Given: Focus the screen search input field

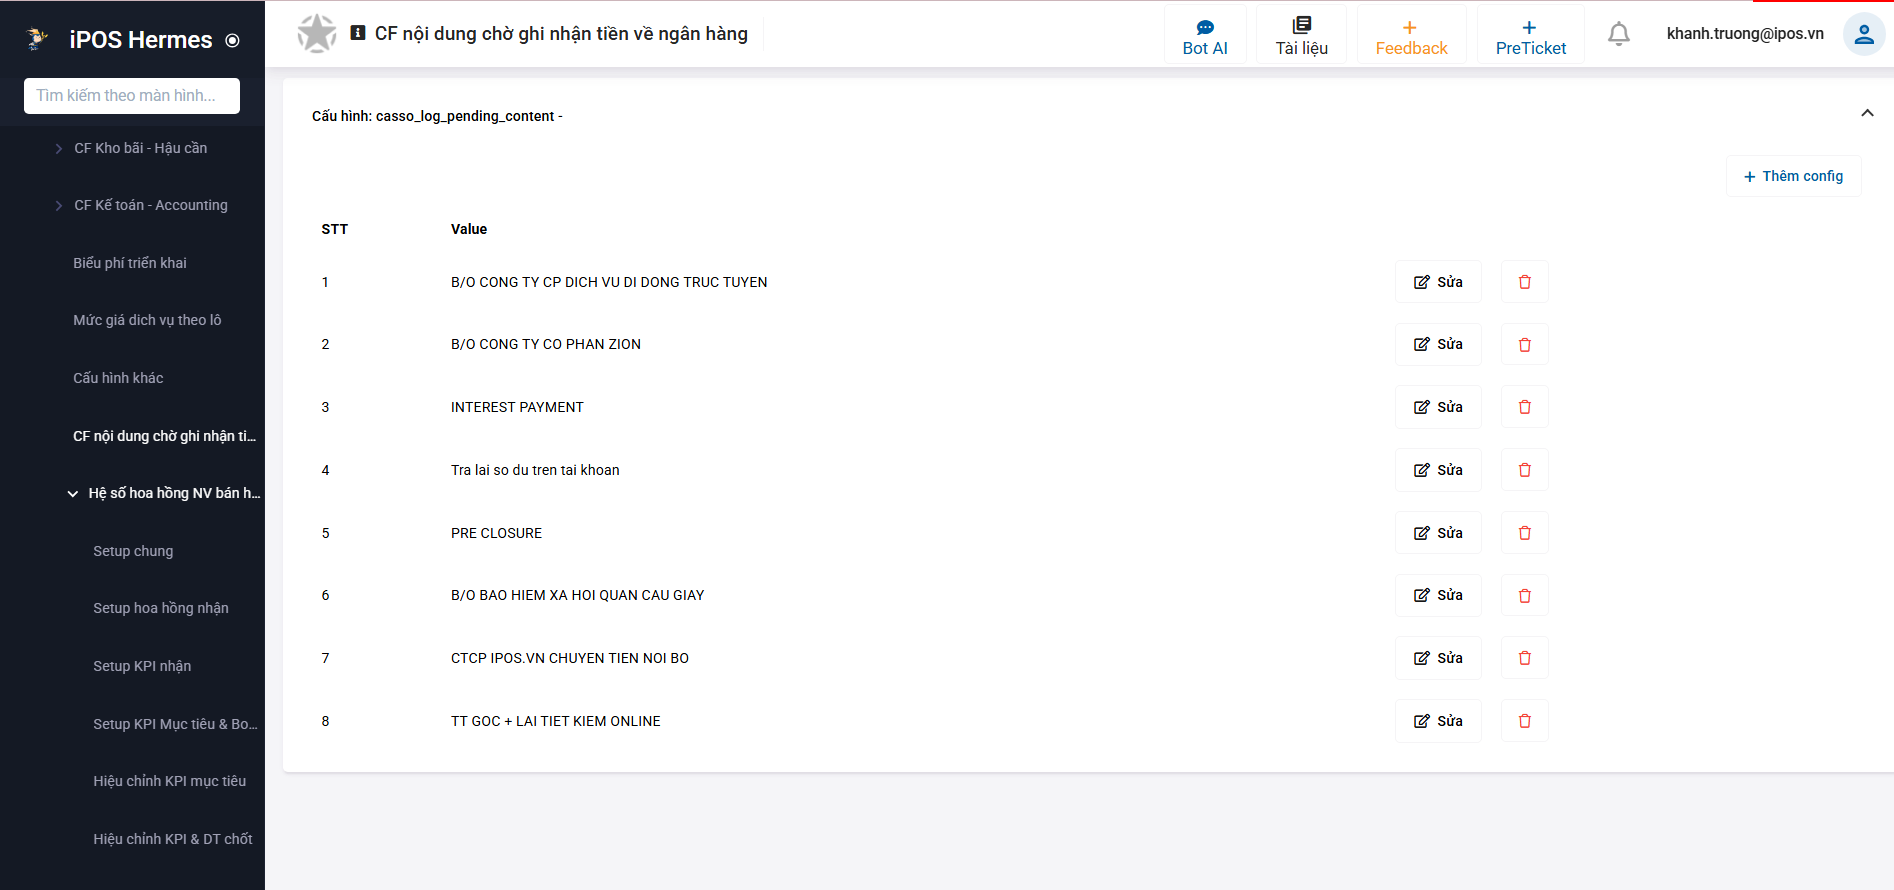Looking at the screenshot, I should (132, 96).
